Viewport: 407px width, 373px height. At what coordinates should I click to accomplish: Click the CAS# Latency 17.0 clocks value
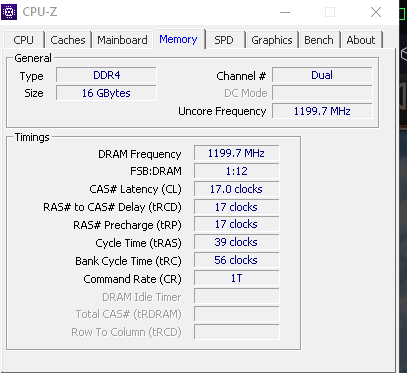pos(236,189)
